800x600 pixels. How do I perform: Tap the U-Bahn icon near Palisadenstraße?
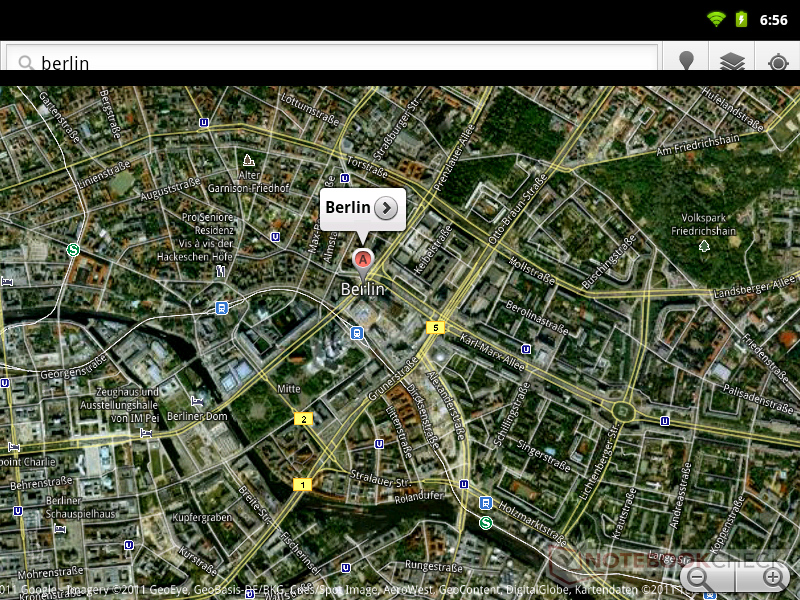[x=665, y=421]
